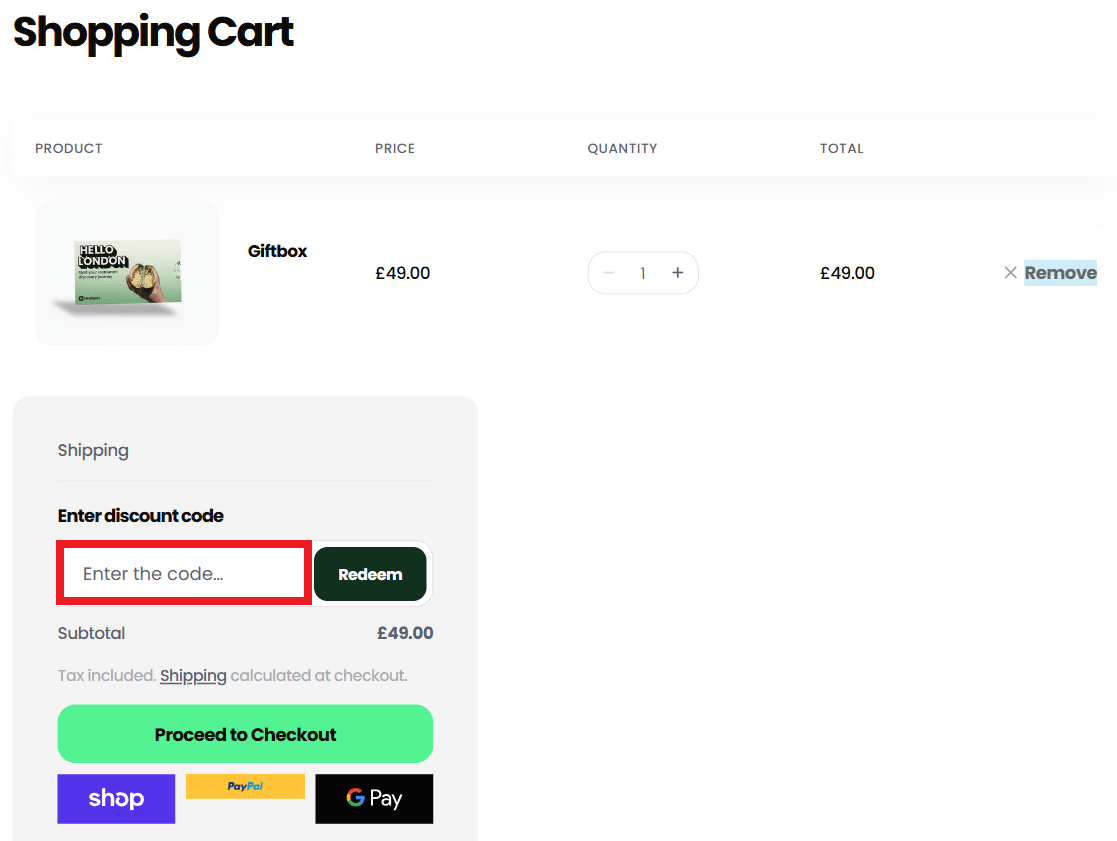The width and height of the screenshot is (1117, 841).
Task: Click the minus icon to decrease quantity
Action: point(608,272)
